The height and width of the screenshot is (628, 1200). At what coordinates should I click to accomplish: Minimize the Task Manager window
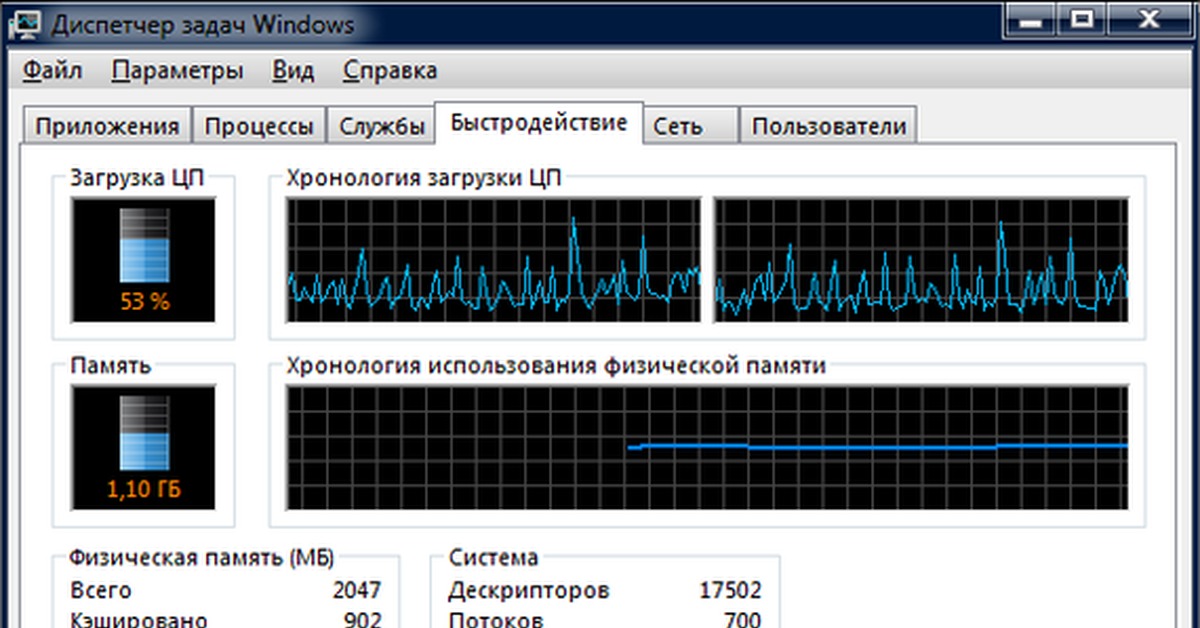[x=1030, y=17]
